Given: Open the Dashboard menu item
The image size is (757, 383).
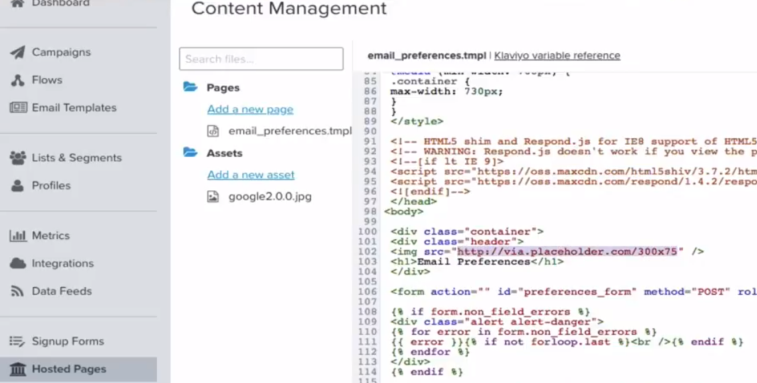Looking at the screenshot, I should pyautogui.click(x=61, y=3).
